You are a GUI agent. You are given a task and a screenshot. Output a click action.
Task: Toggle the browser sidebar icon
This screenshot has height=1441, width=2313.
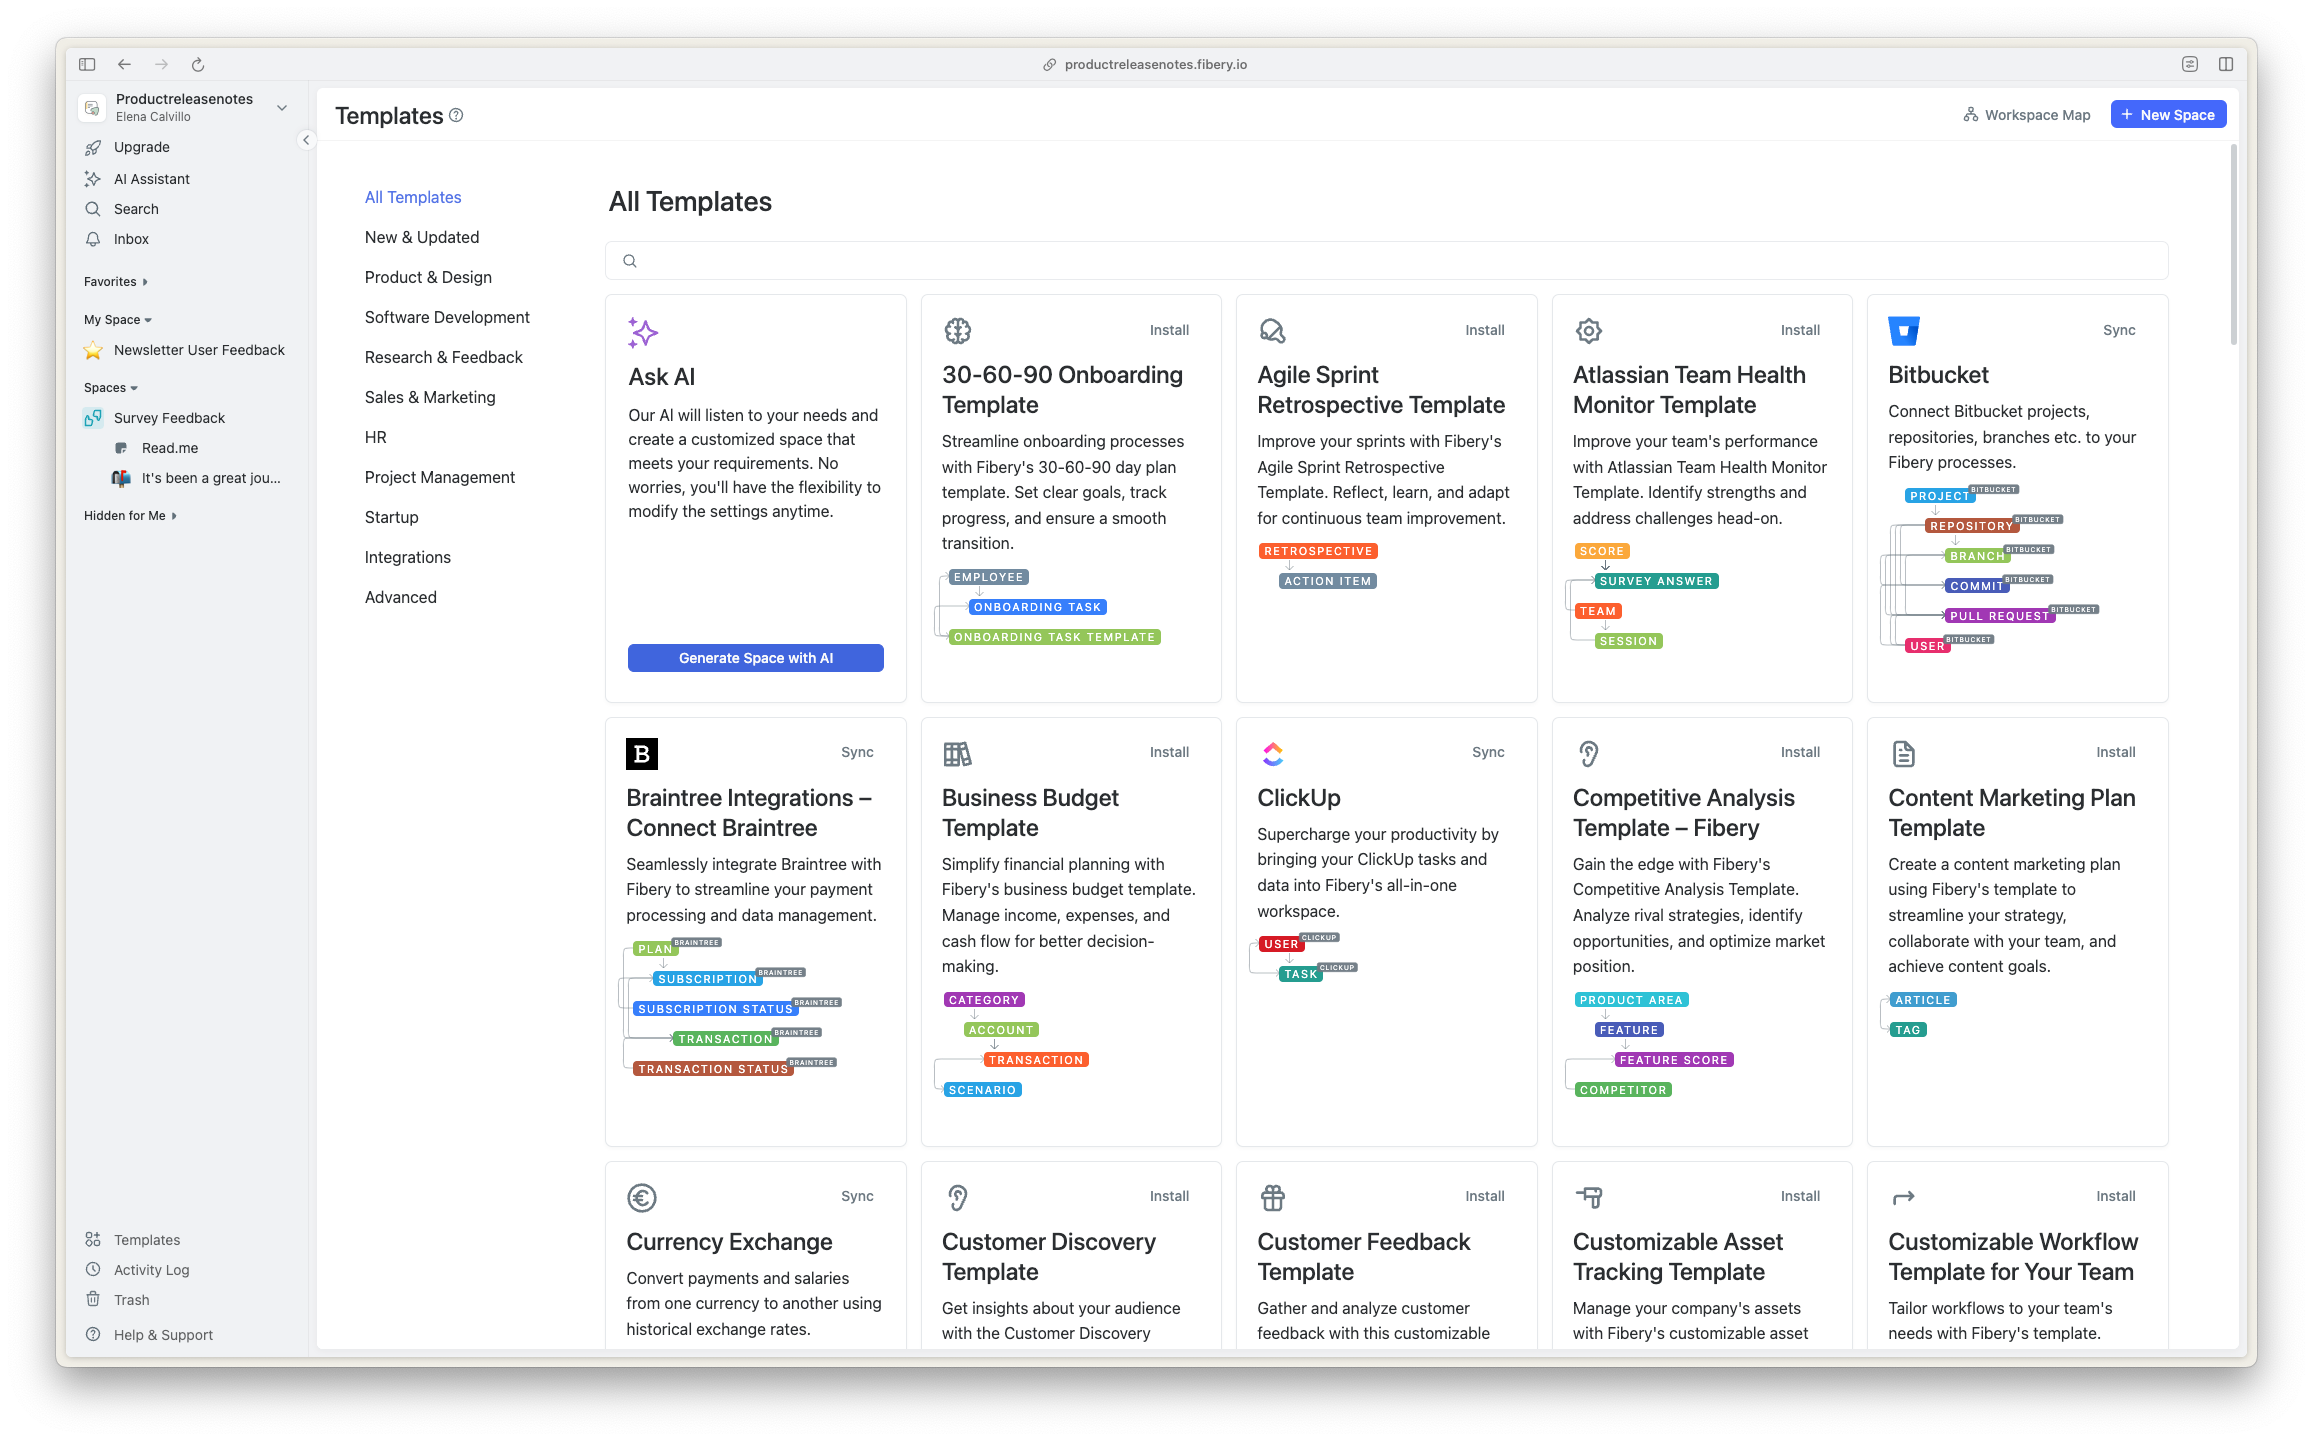click(87, 65)
